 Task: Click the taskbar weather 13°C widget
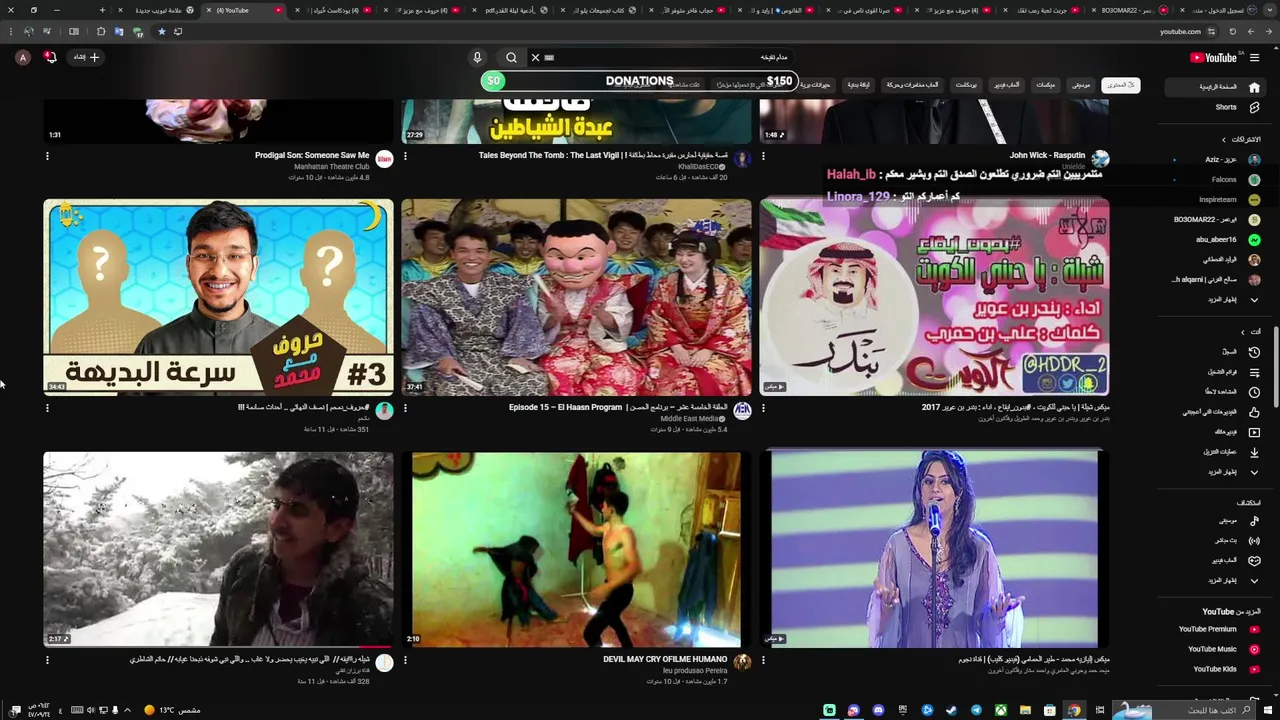click(172, 710)
